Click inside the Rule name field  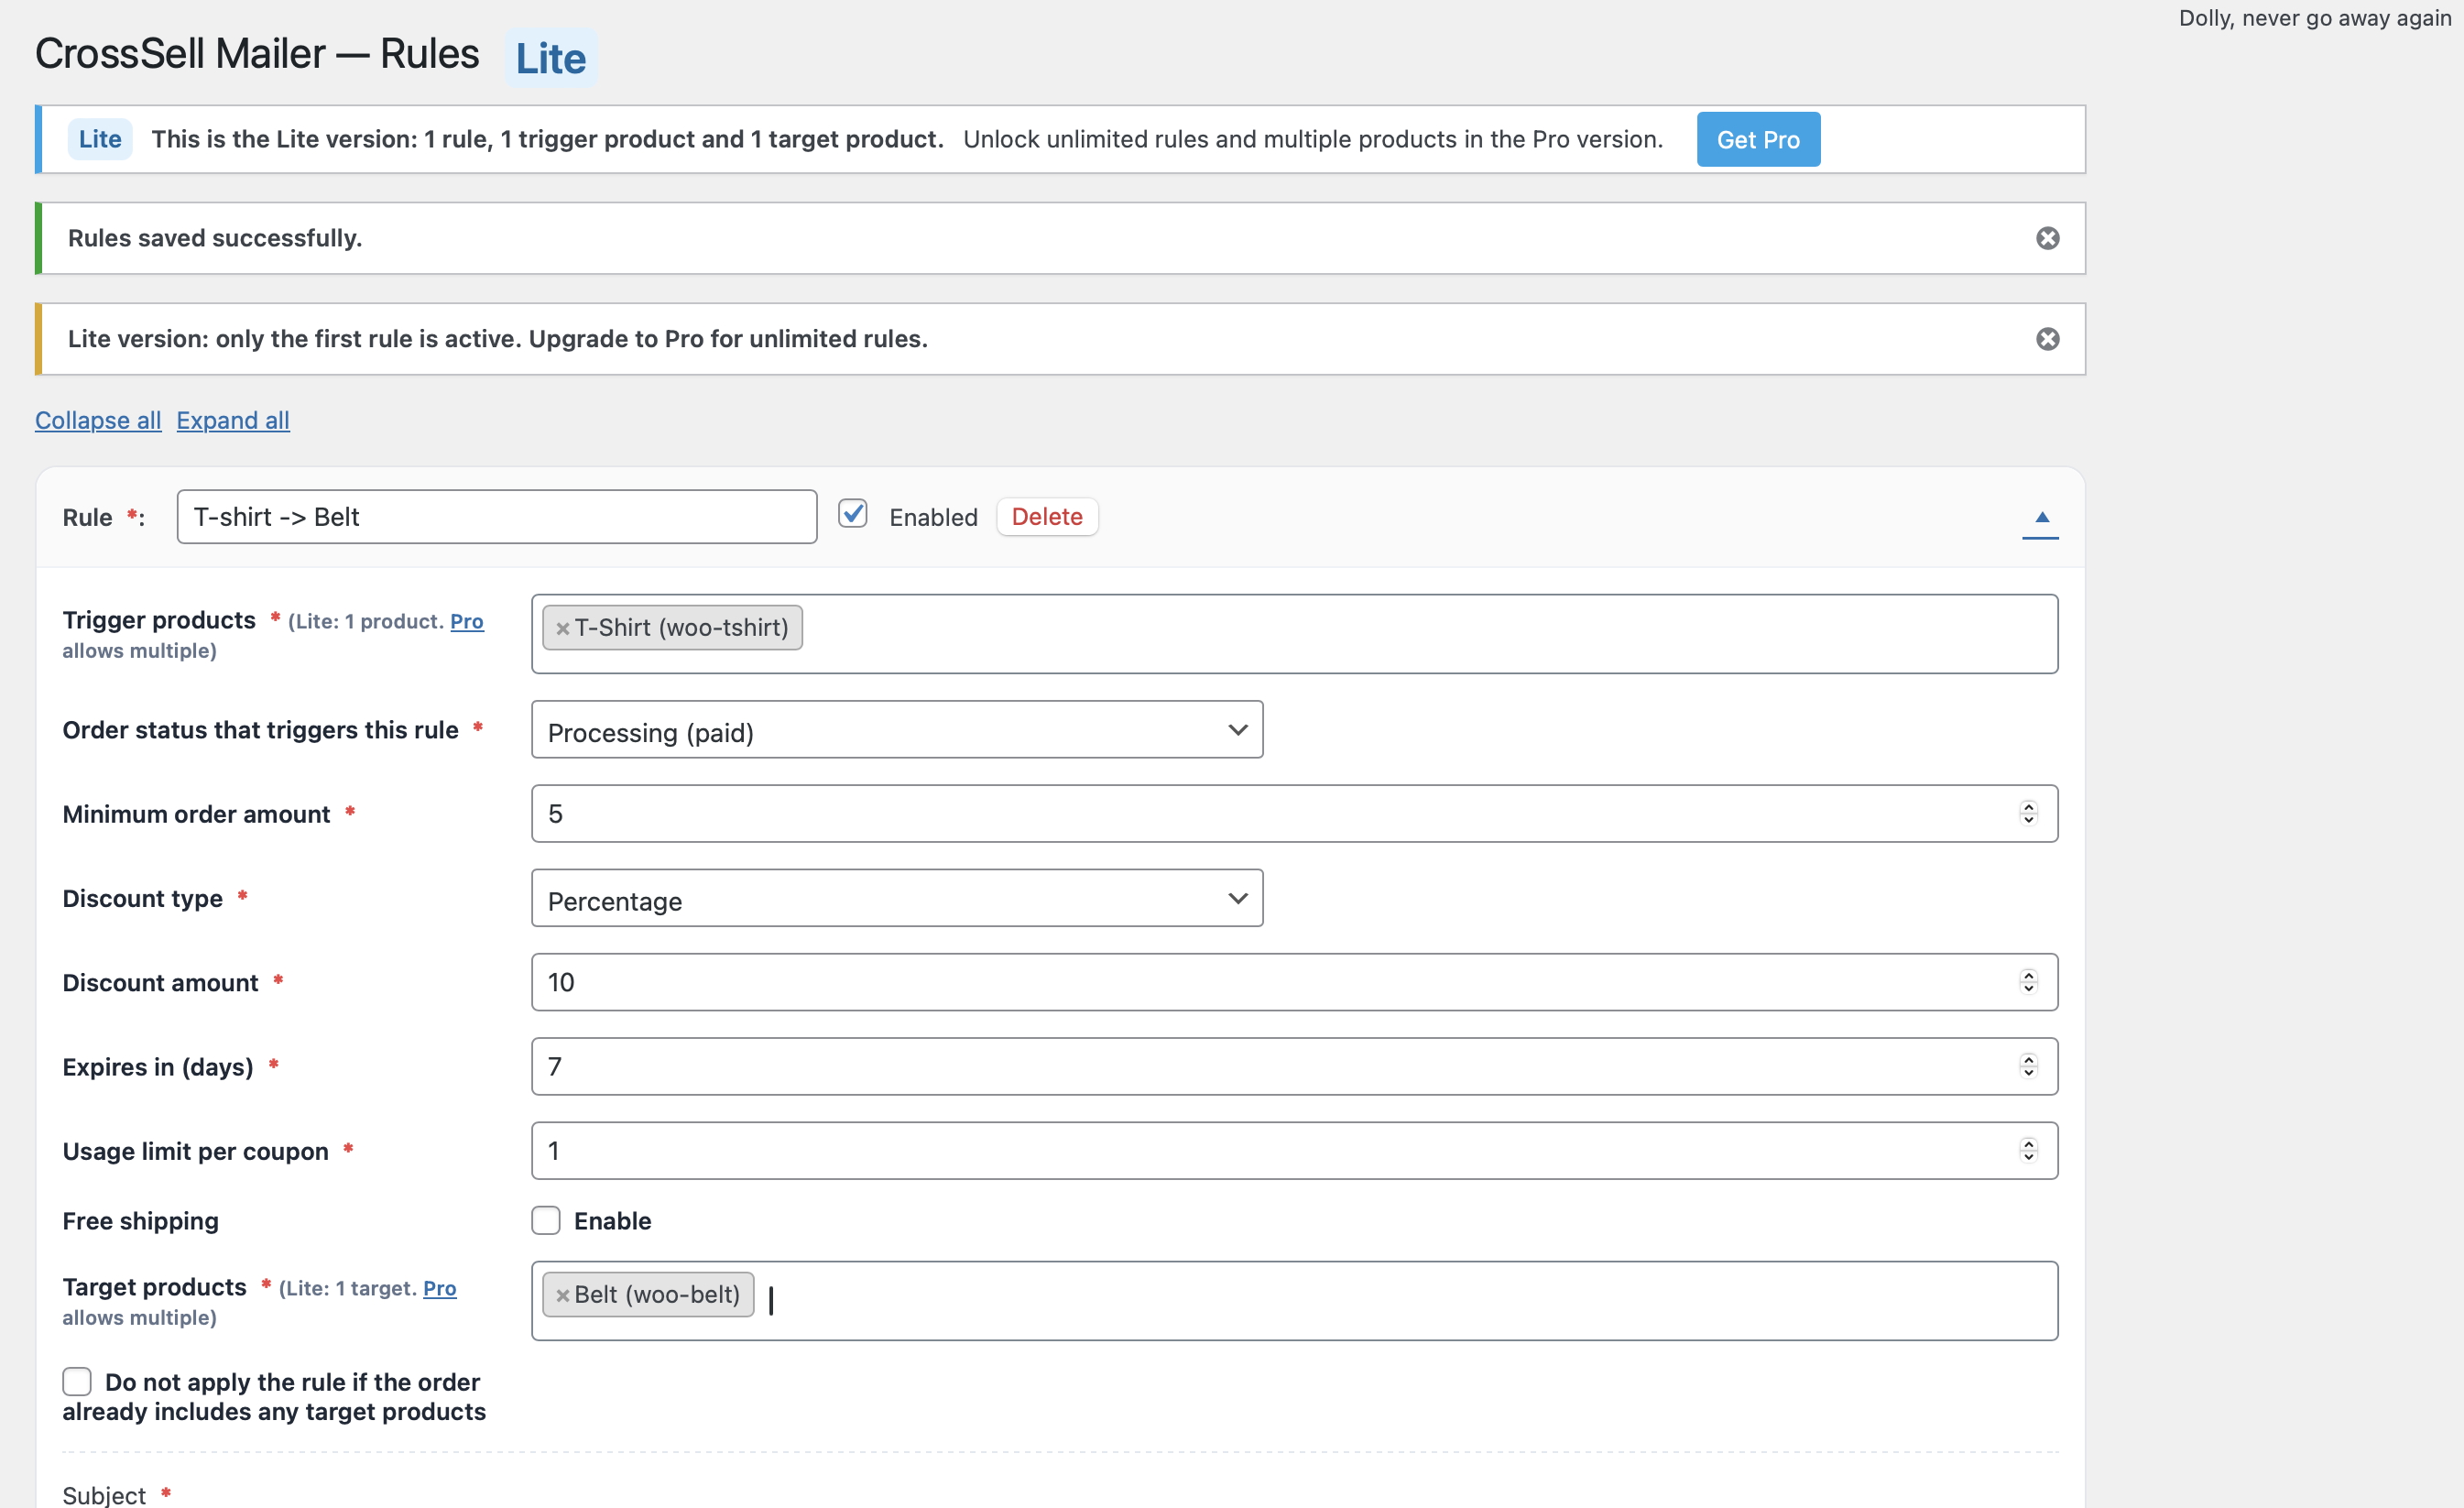[496, 516]
